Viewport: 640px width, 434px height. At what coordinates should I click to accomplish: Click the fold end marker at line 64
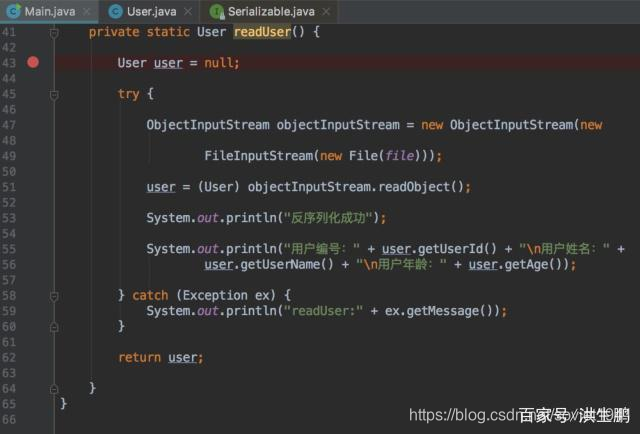54,389
